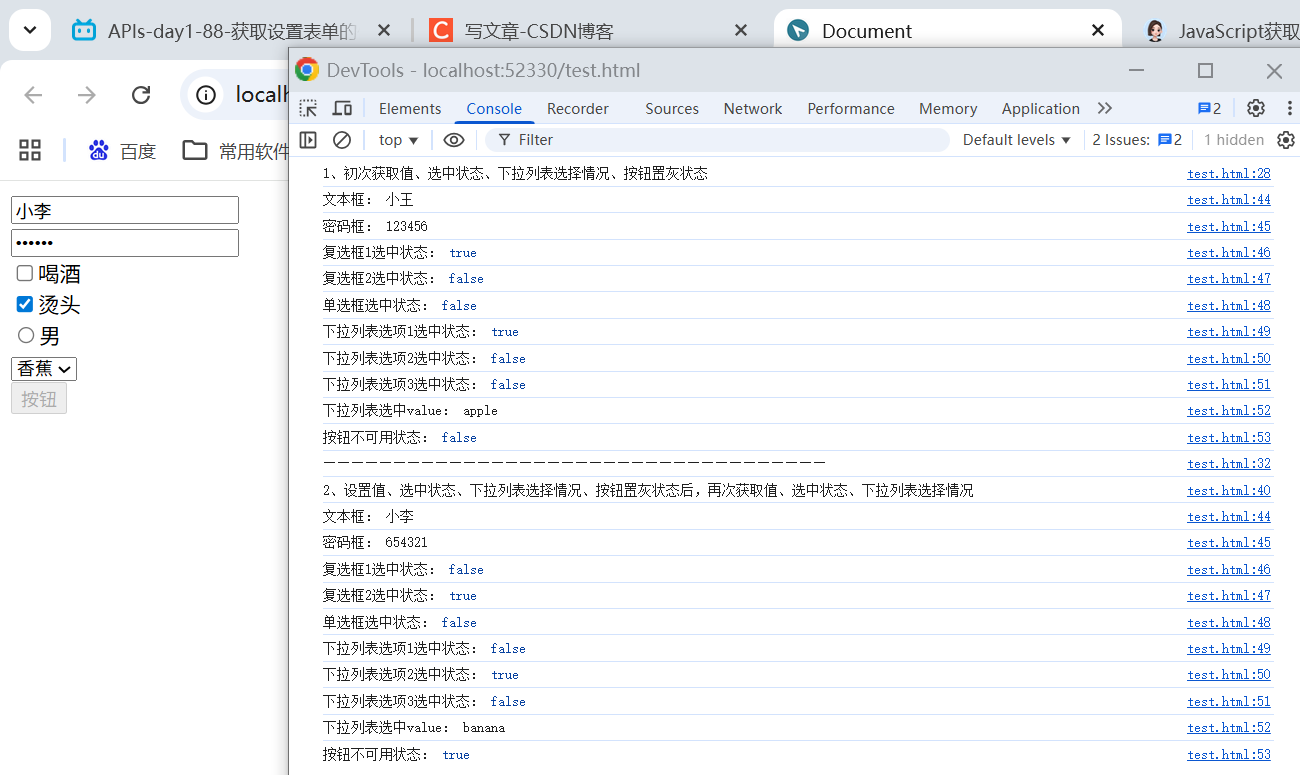Open the test.html:40 source link
The width and height of the screenshot is (1300, 775).
pyautogui.click(x=1229, y=490)
